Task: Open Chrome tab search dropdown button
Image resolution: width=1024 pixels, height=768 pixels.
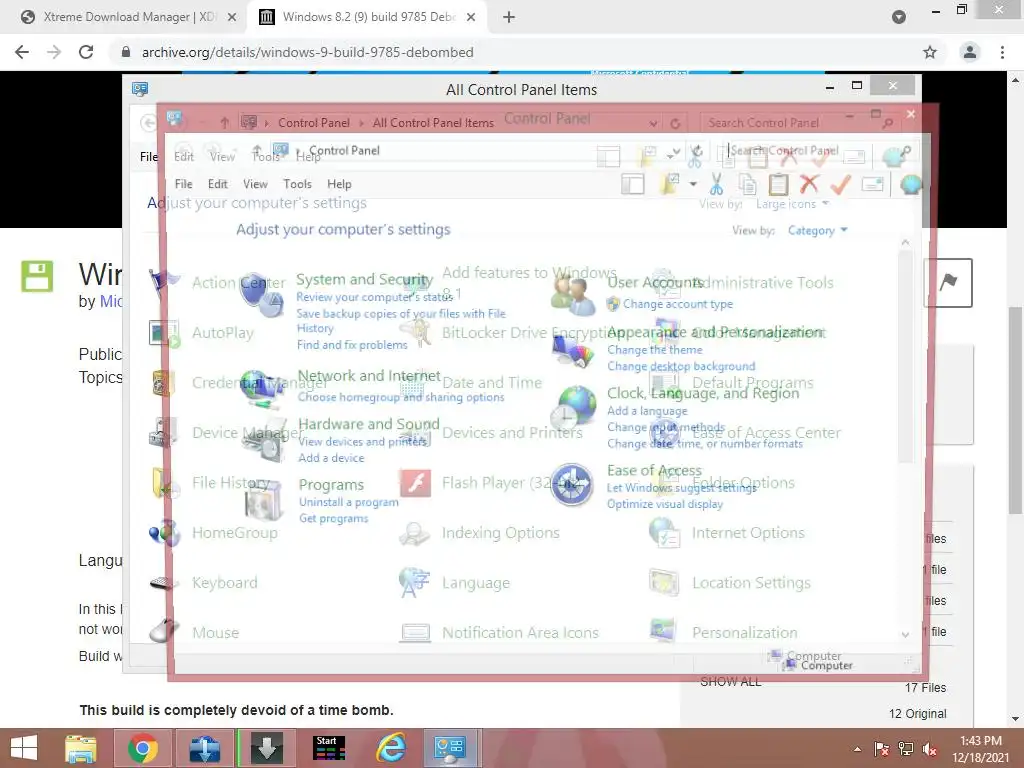Action: click(899, 17)
